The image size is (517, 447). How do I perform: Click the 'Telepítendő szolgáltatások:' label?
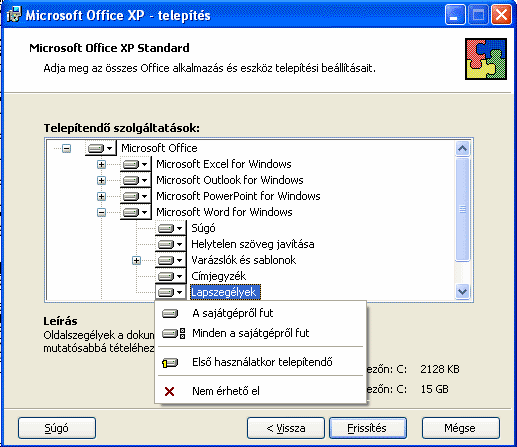pyautogui.click(x=122, y=128)
